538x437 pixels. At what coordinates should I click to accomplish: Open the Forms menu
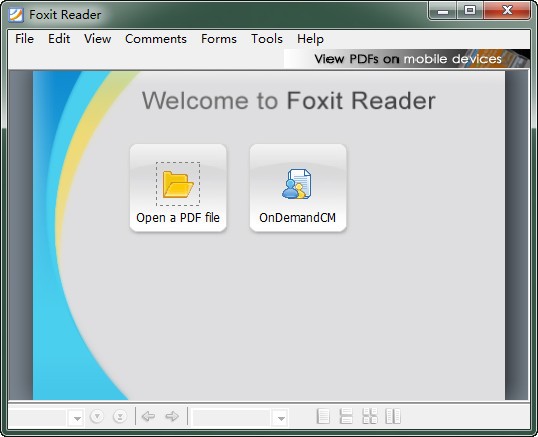[219, 39]
